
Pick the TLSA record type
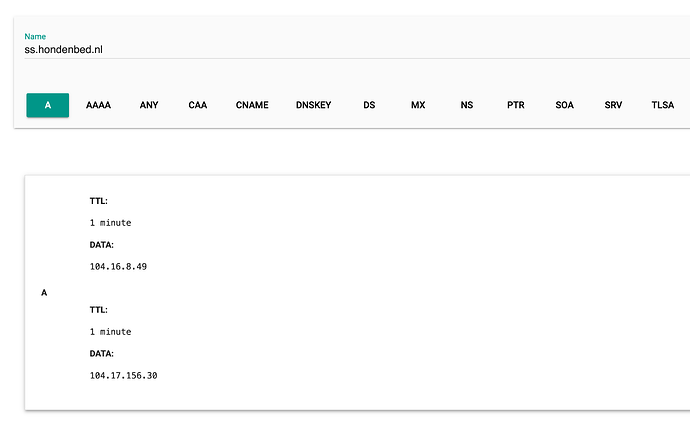click(663, 105)
